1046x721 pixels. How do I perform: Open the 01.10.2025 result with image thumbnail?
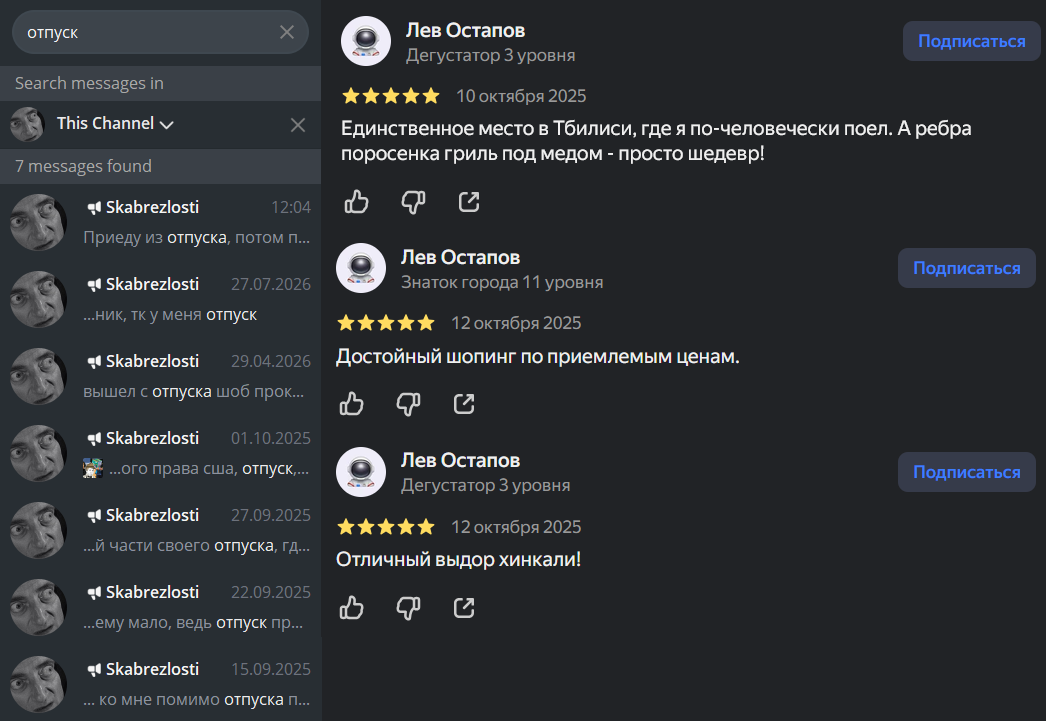[160, 453]
